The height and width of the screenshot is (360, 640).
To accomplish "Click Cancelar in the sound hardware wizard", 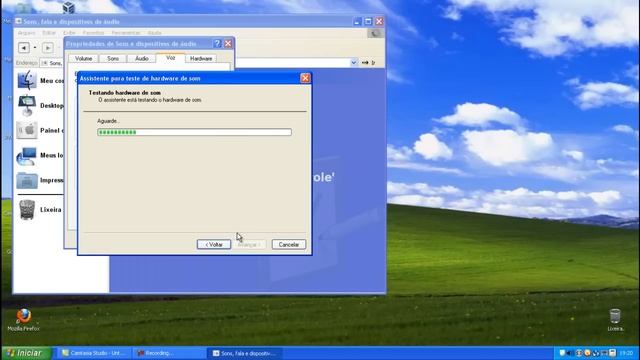I will 289,244.
